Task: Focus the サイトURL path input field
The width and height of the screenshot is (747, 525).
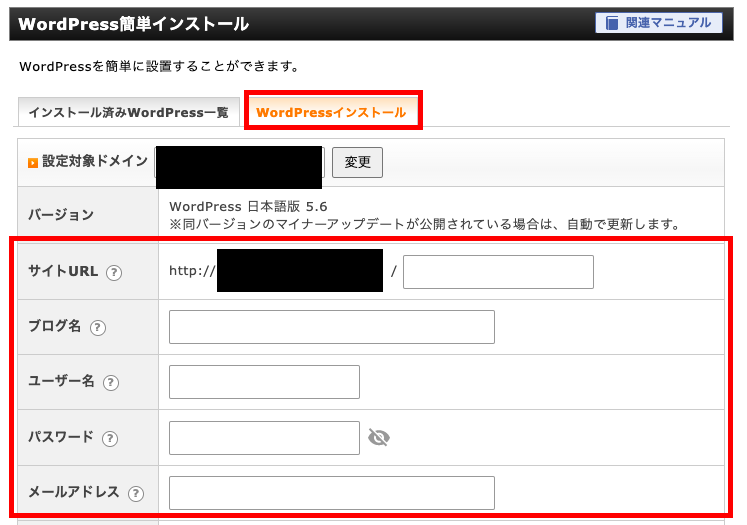Action: (498, 272)
